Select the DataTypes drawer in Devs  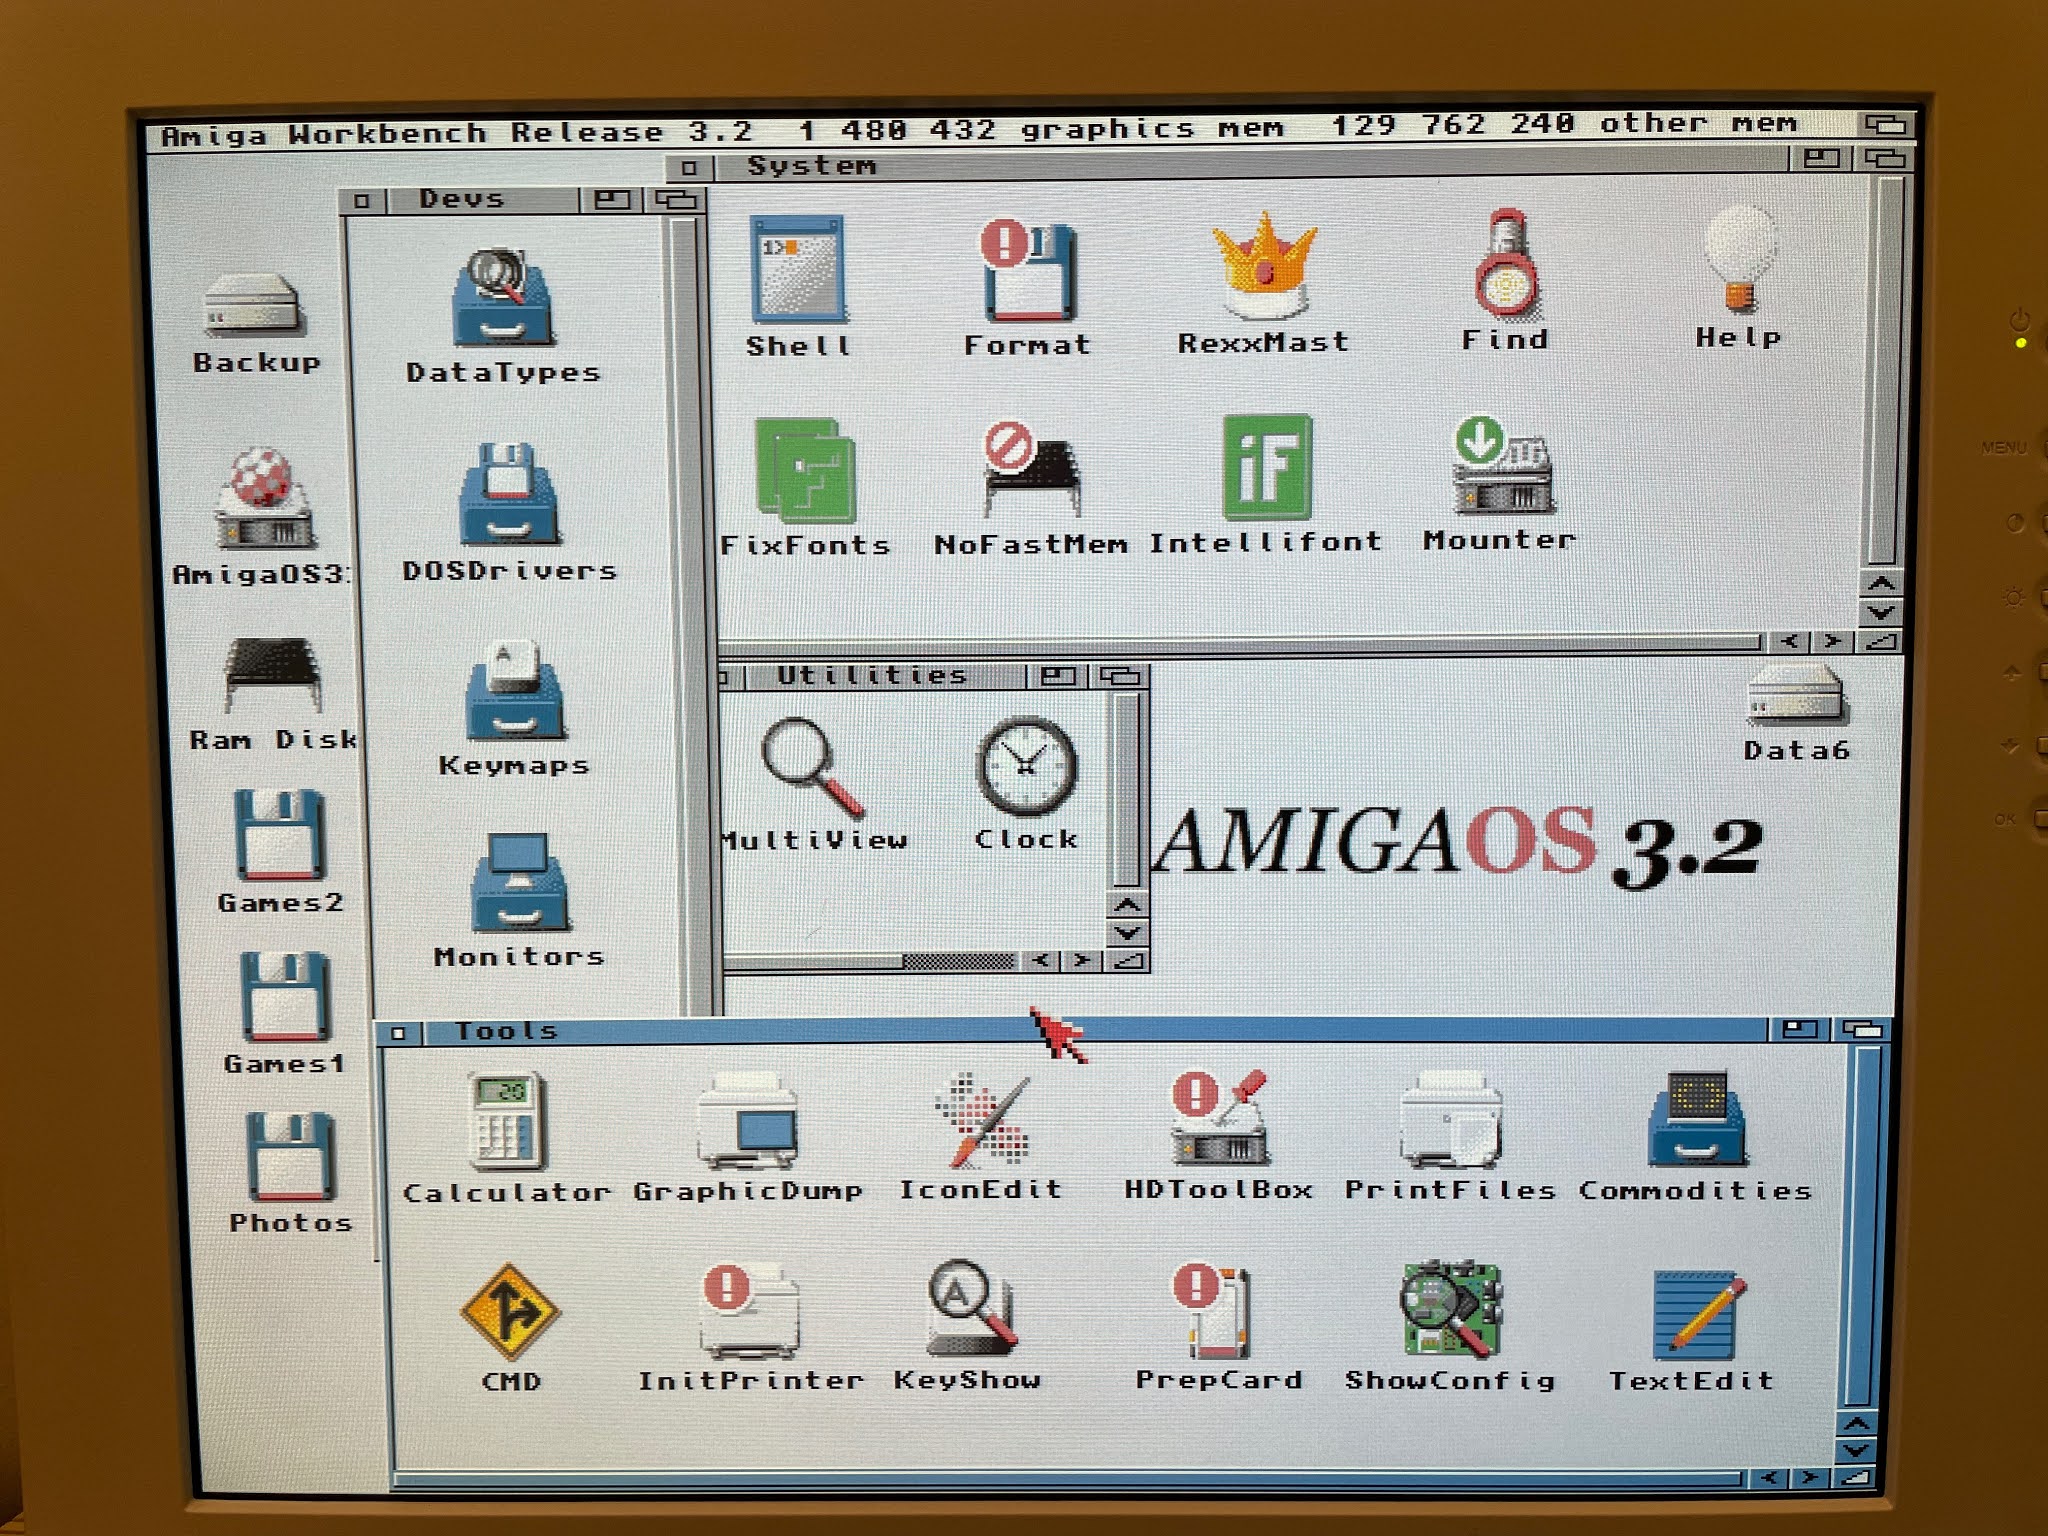point(504,298)
